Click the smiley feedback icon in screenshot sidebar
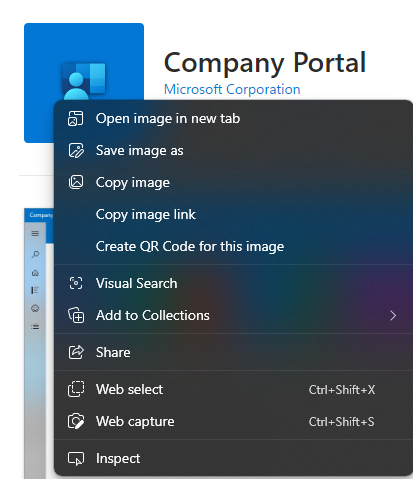 click(35, 308)
